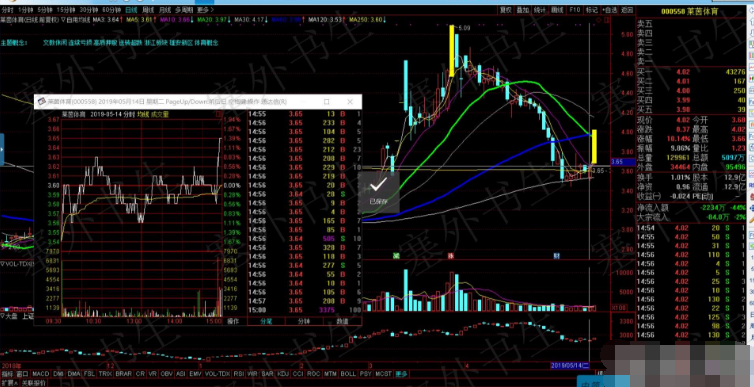Switch to 周线 weekly chart
Screen dimensions: 754x387
[148, 10]
